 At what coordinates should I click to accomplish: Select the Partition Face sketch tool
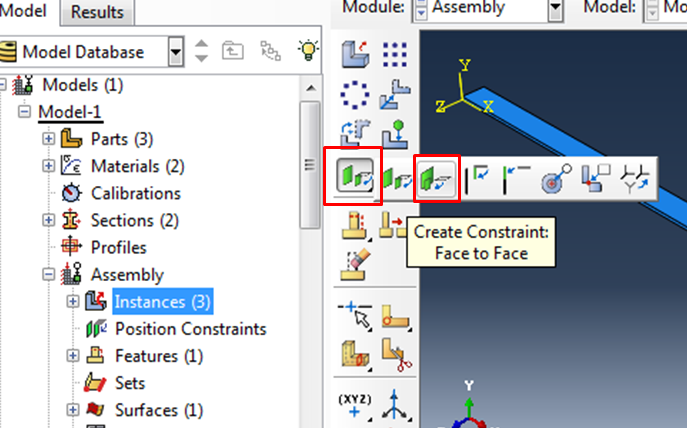[396, 316]
